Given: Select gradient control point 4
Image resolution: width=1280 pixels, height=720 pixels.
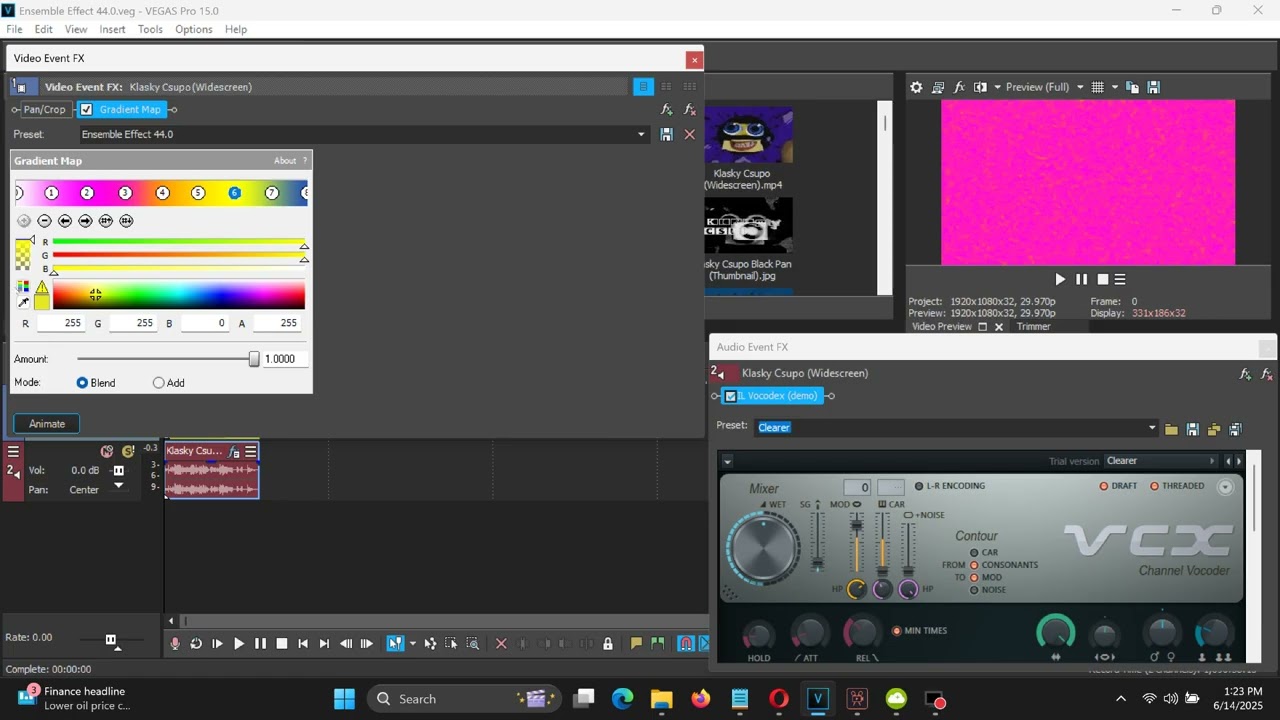Looking at the screenshot, I should tap(162, 193).
